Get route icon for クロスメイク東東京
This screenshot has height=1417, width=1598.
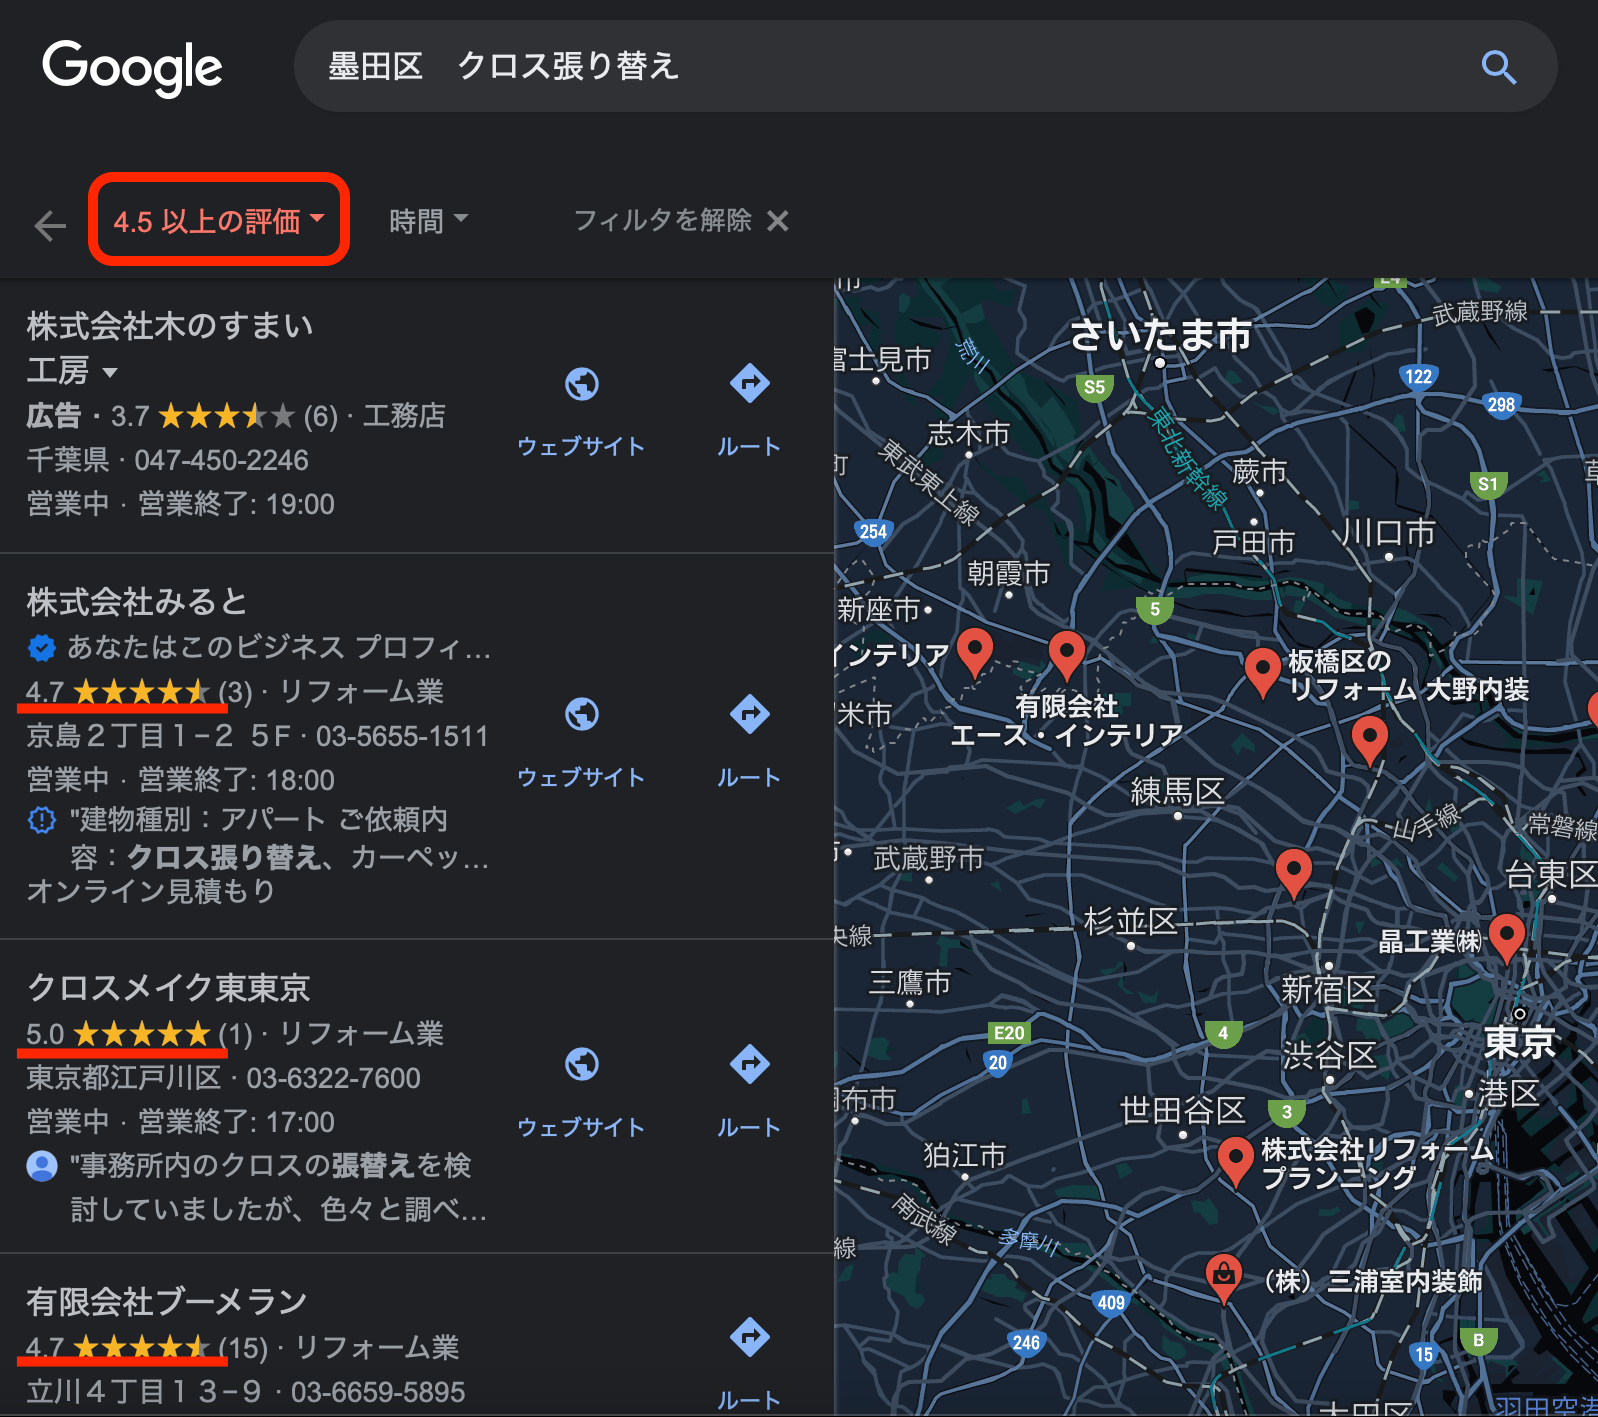pyautogui.click(x=749, y=1064)
